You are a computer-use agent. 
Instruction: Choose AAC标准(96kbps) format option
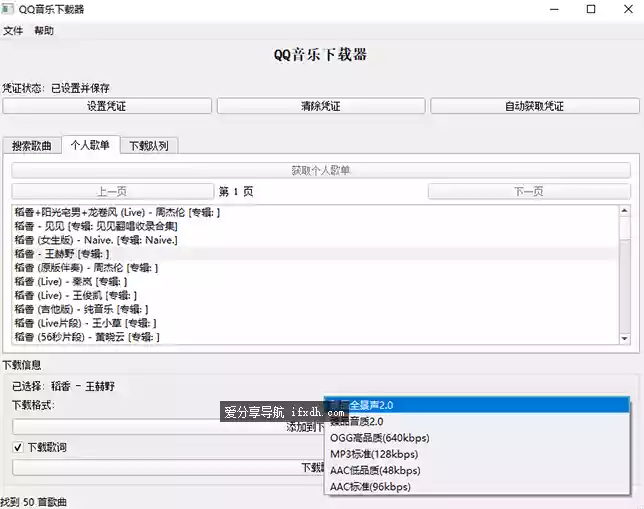[477, 487]
